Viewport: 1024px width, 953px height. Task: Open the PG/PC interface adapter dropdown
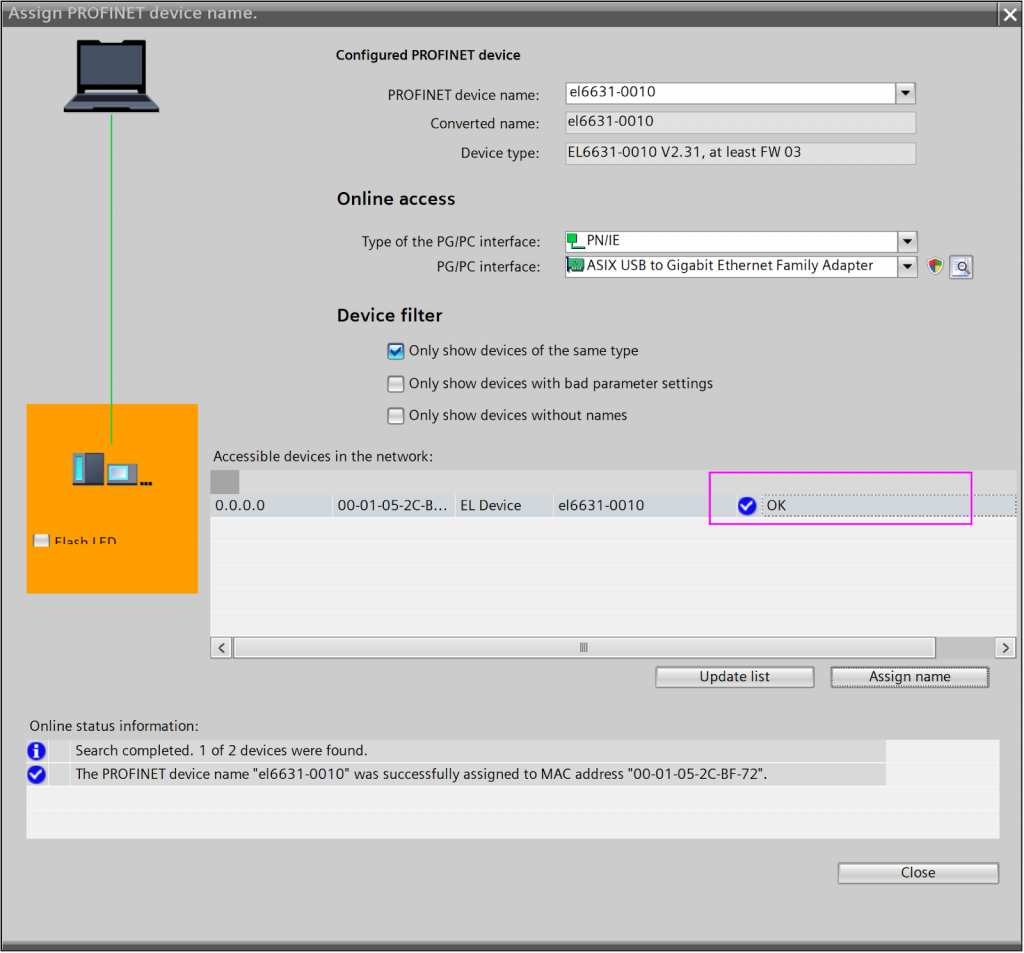point(906,266)
